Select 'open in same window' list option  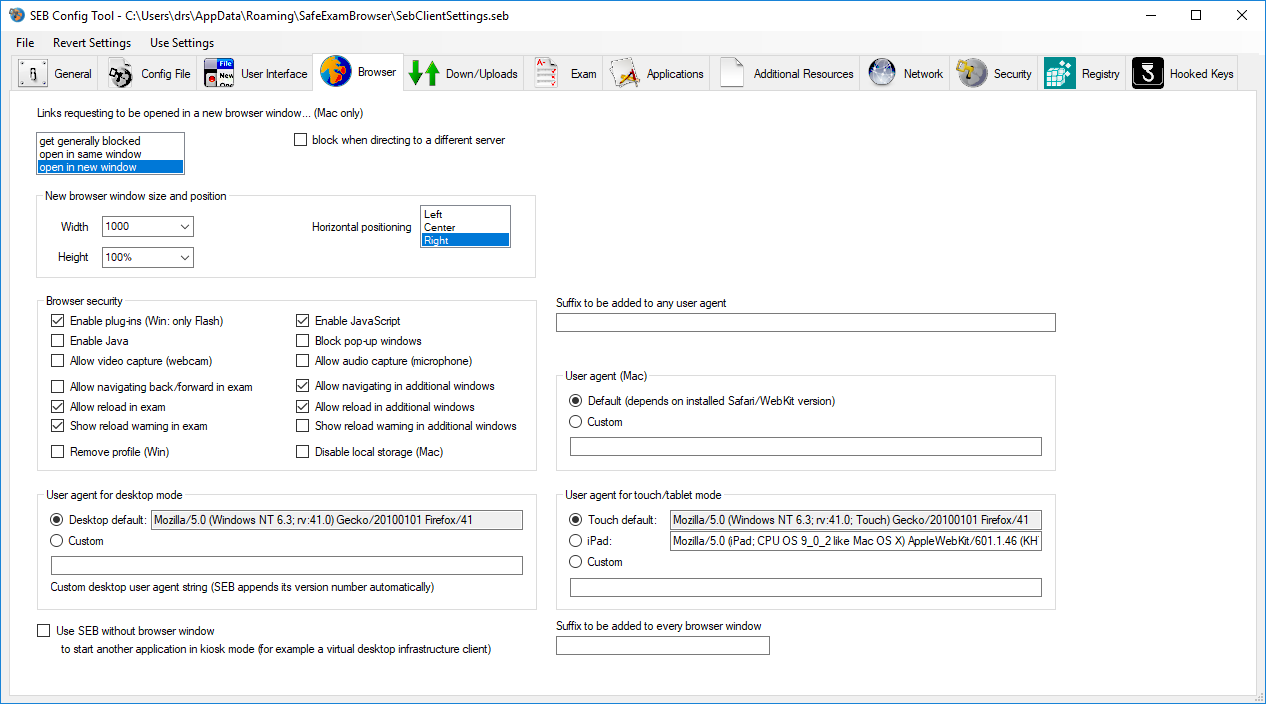coord(111,154)
